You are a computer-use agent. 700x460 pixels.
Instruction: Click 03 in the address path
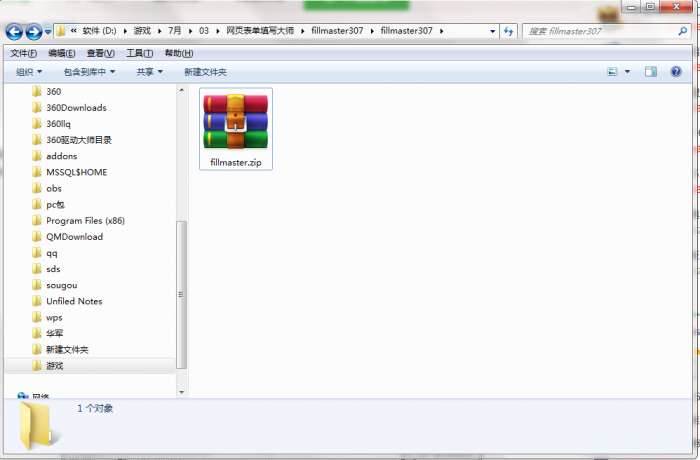tap(204, 31)
